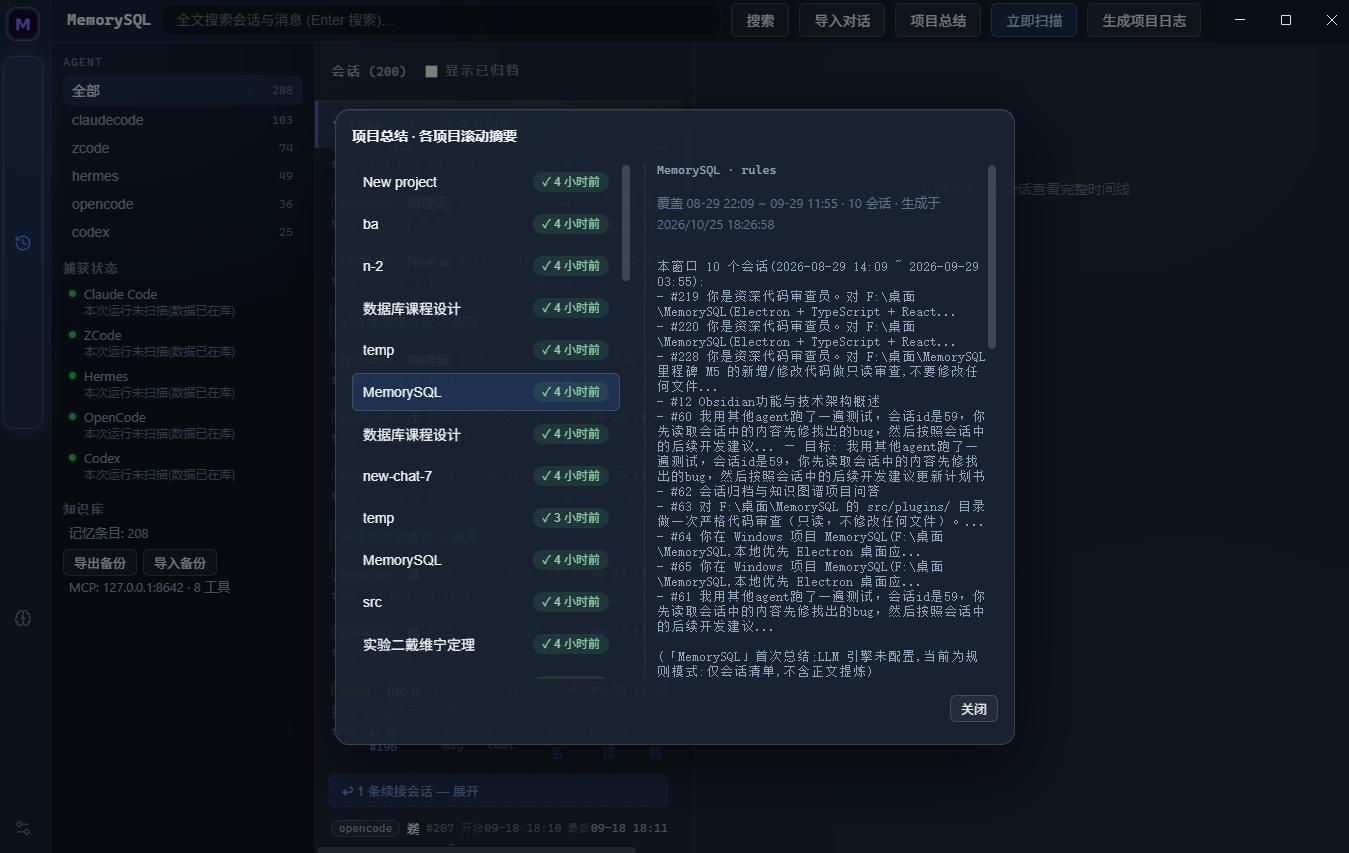Select the New project summary row

[x=486, y=182]
